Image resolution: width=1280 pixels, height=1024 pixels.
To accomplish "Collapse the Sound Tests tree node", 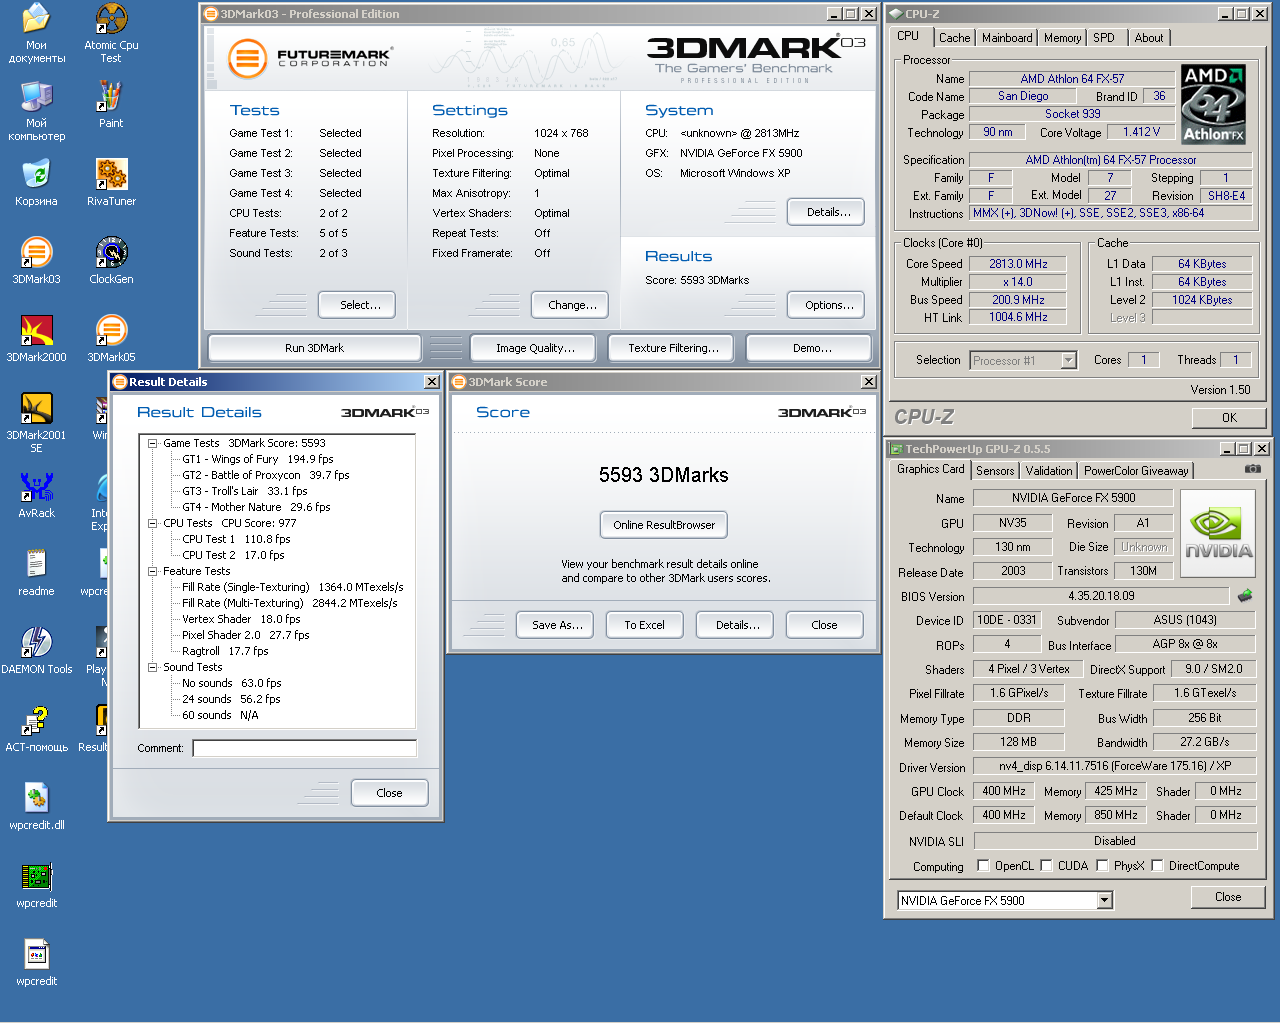I will [153, 667].
